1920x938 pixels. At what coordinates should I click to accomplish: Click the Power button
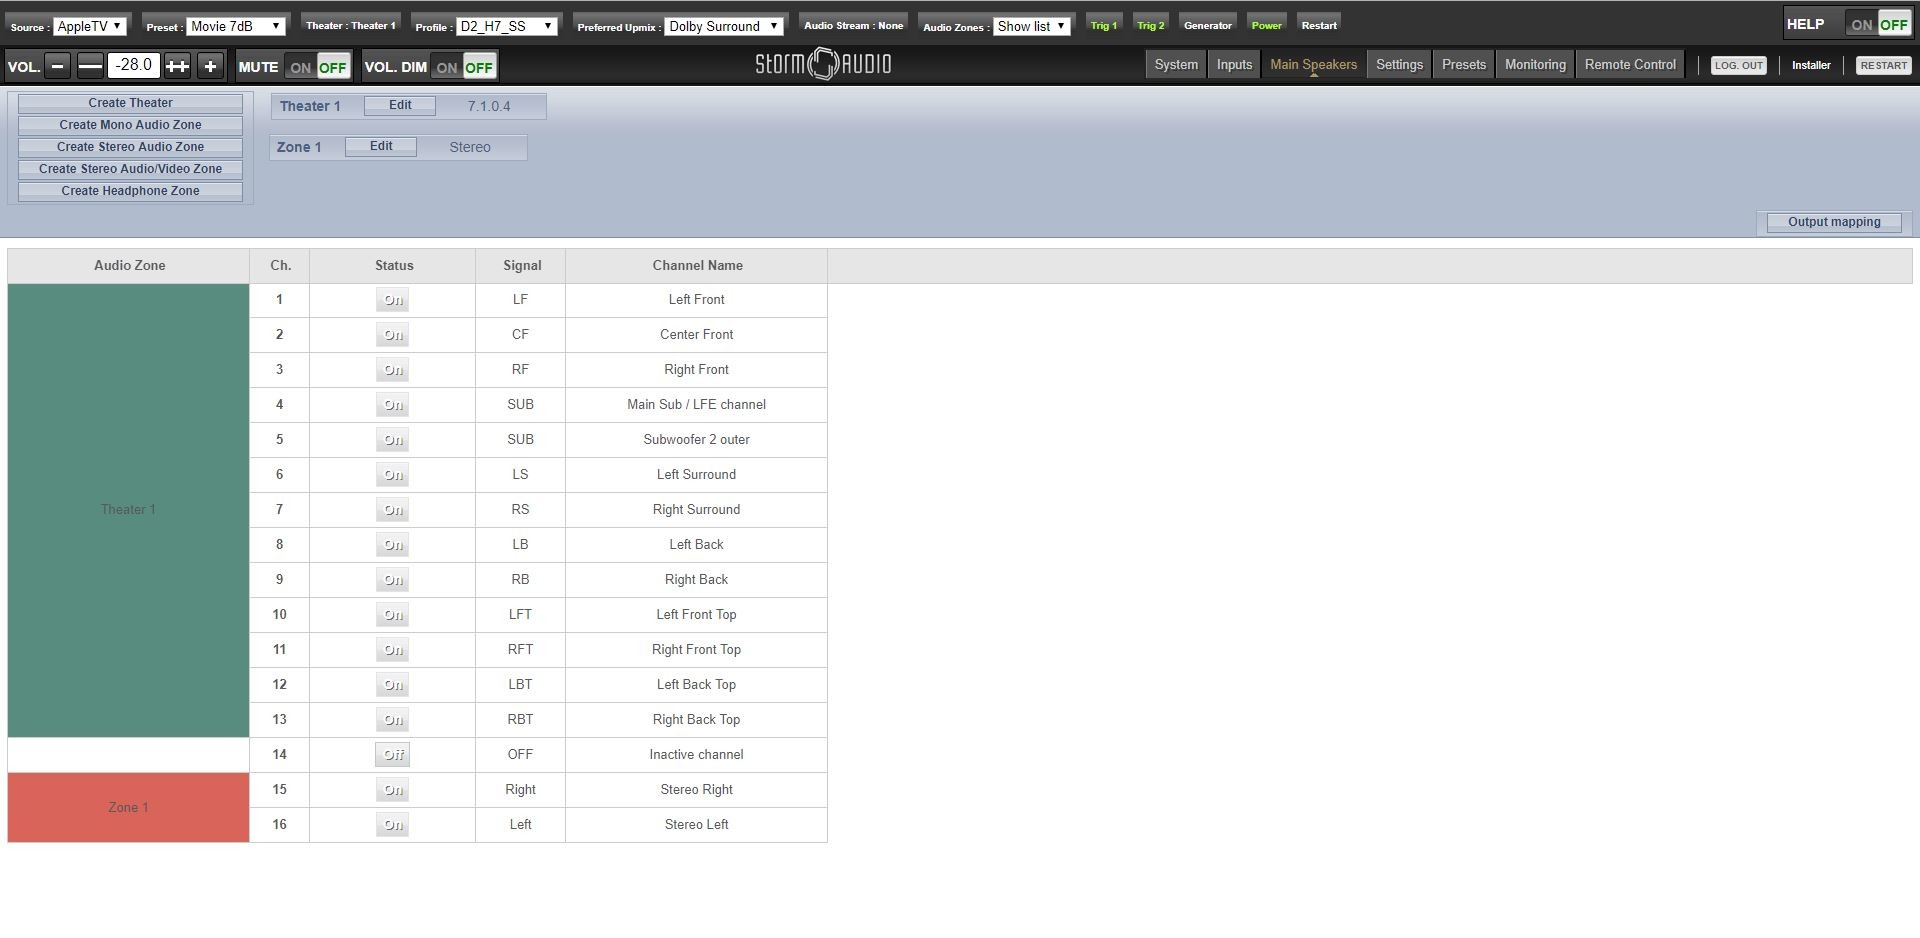(x=1266, y=25)
